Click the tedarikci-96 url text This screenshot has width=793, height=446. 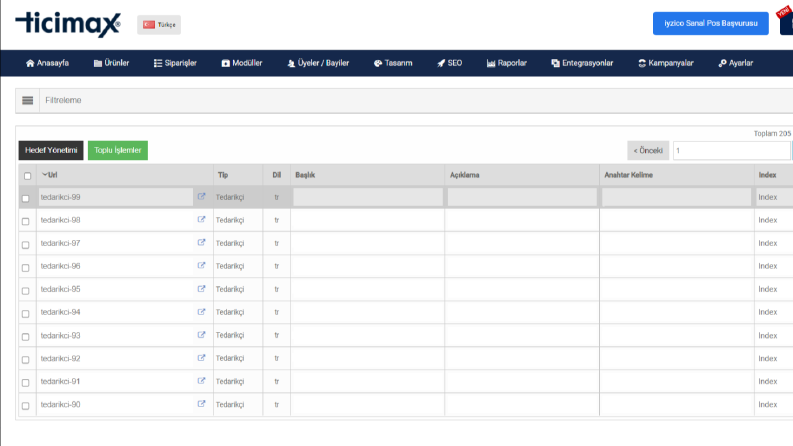60,266
